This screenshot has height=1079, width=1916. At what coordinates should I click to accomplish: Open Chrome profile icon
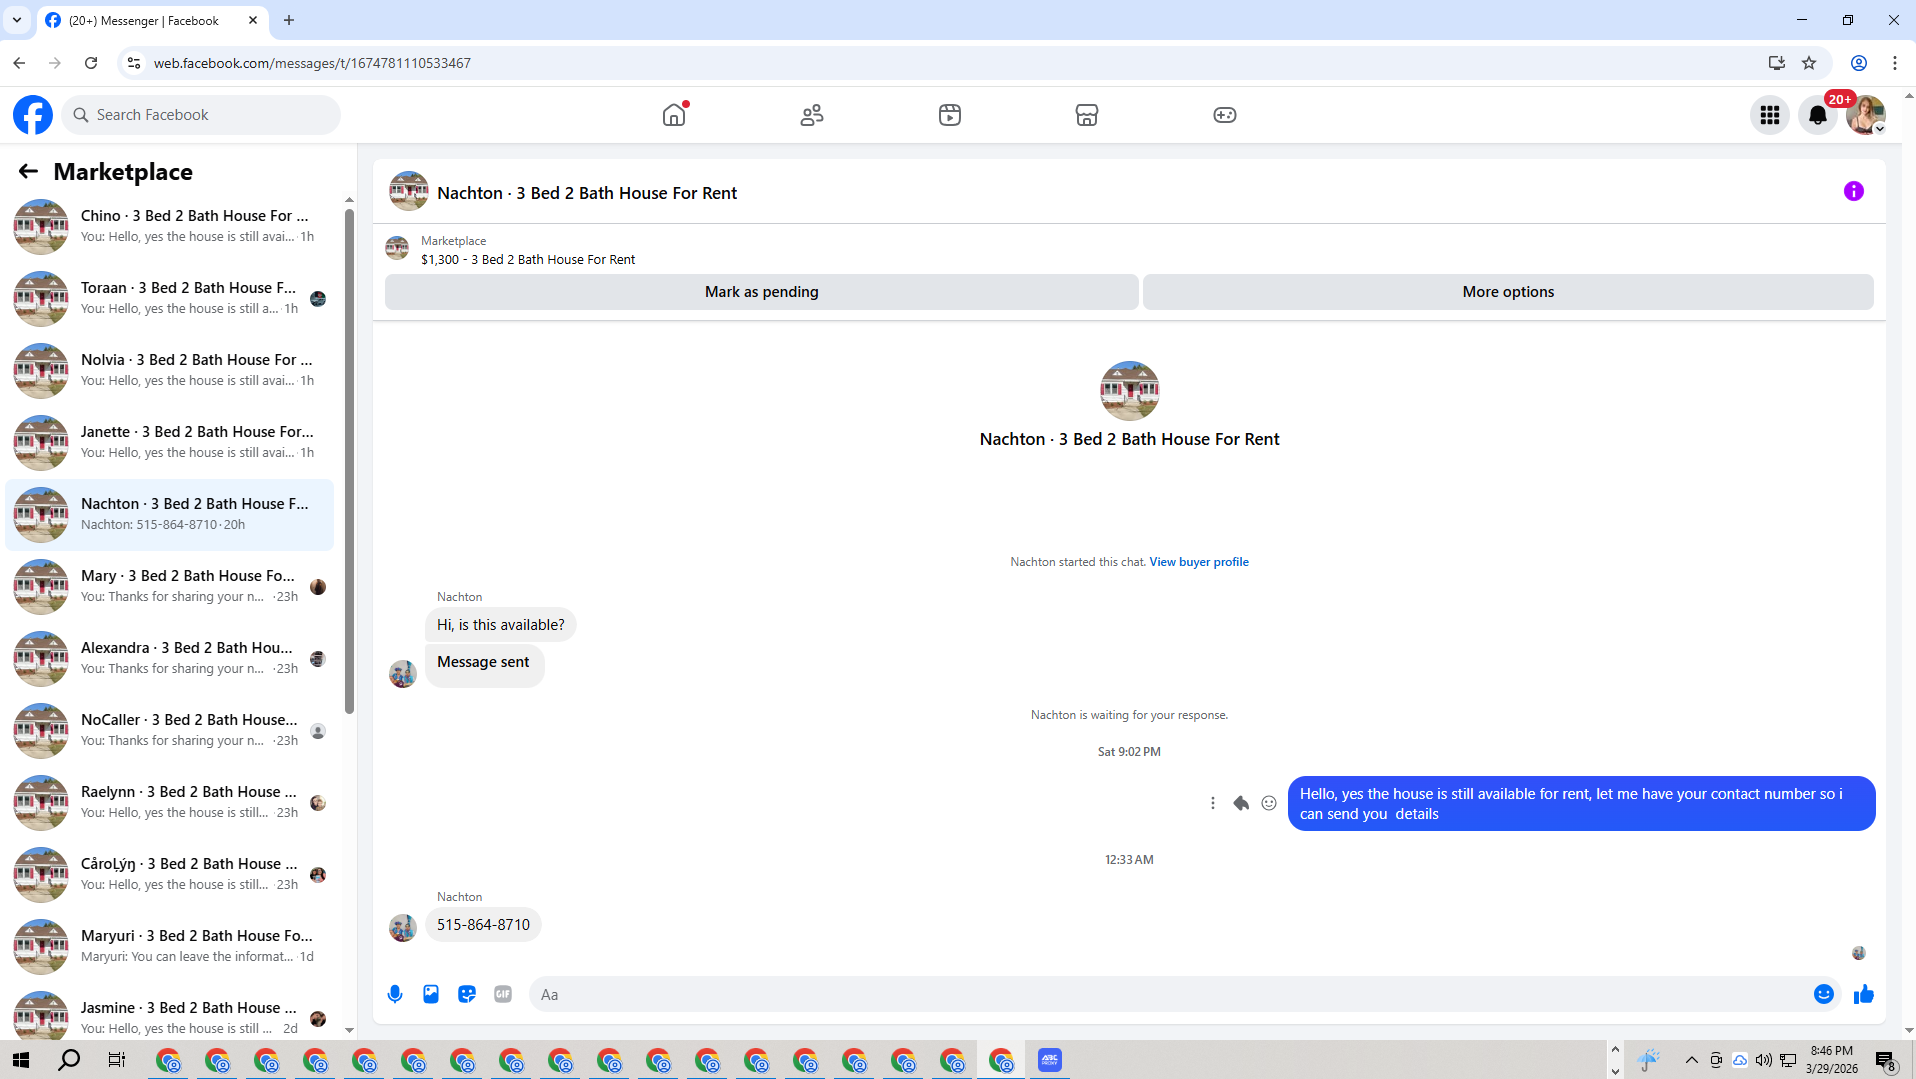pos(1859,63)
